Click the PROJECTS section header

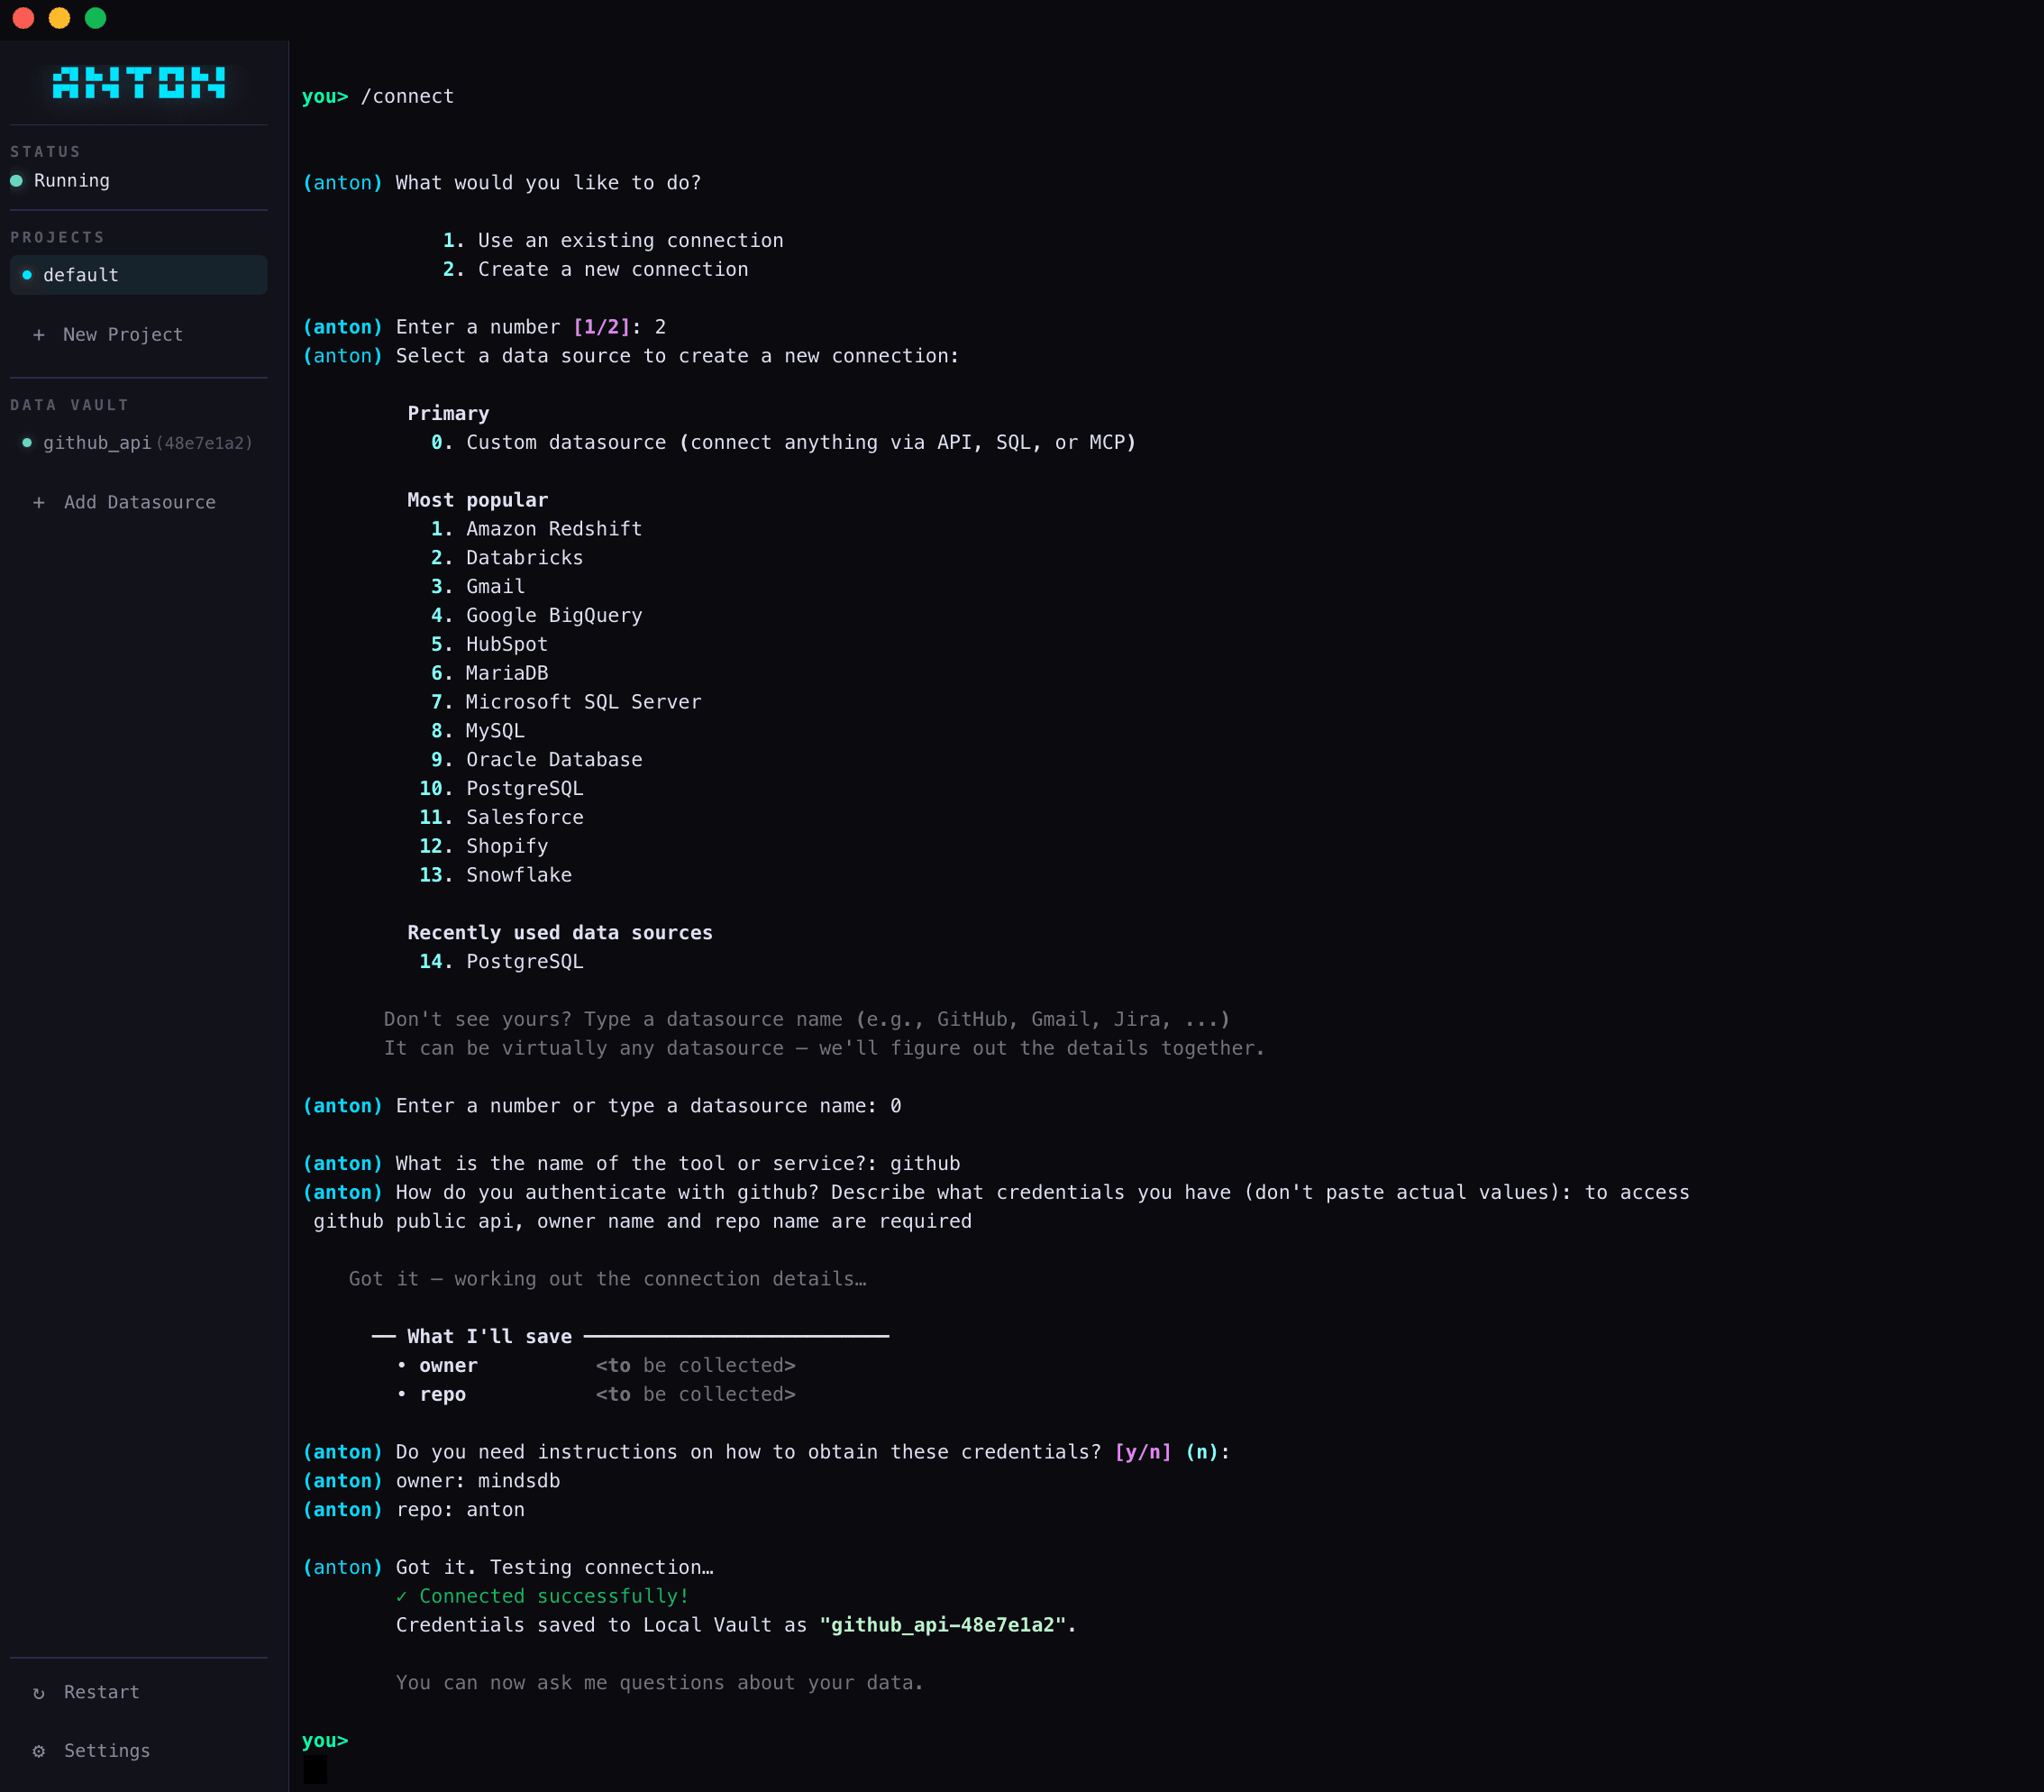tap(58, 237)
